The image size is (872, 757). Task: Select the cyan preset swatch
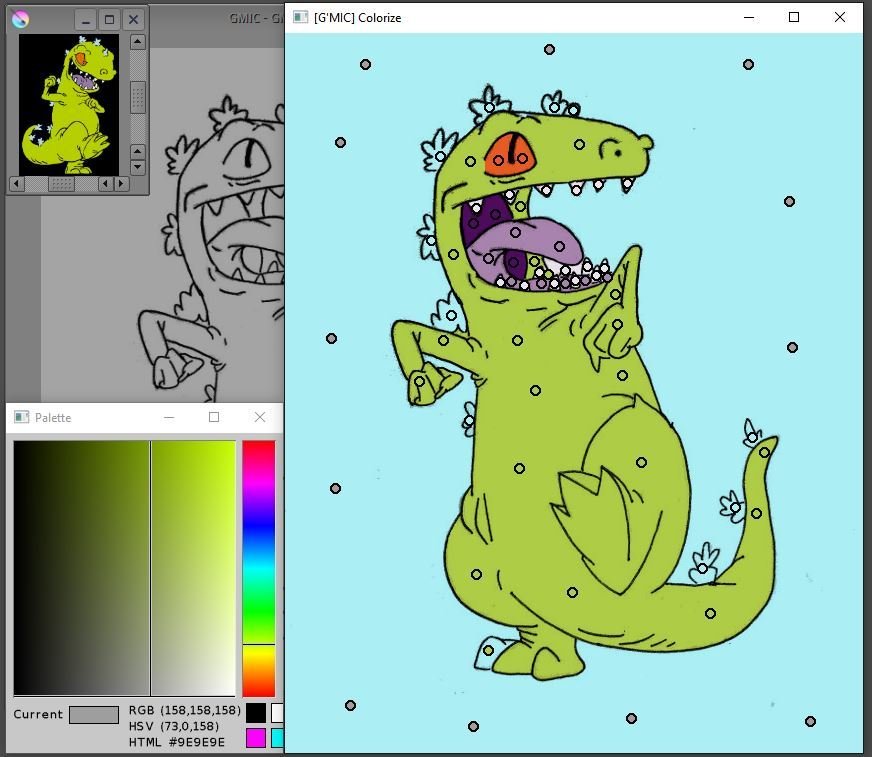(277, 738)
